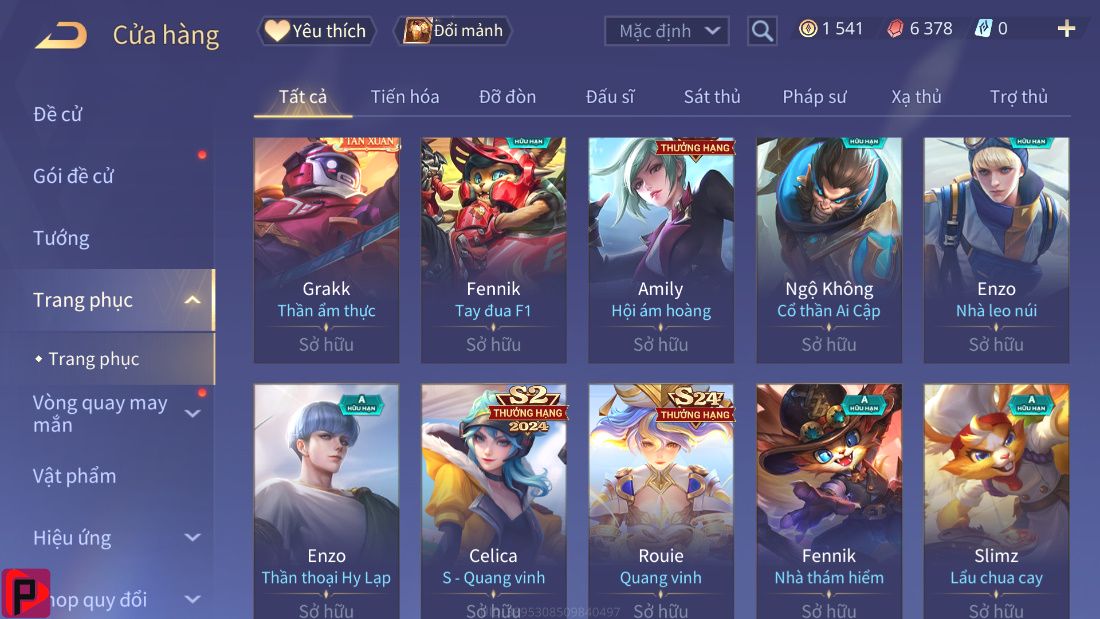Viewport: 1100px width, 619px height.
Task: Click the gold coin currency icon
Action: pyautogui.click(x=808, y=29)
